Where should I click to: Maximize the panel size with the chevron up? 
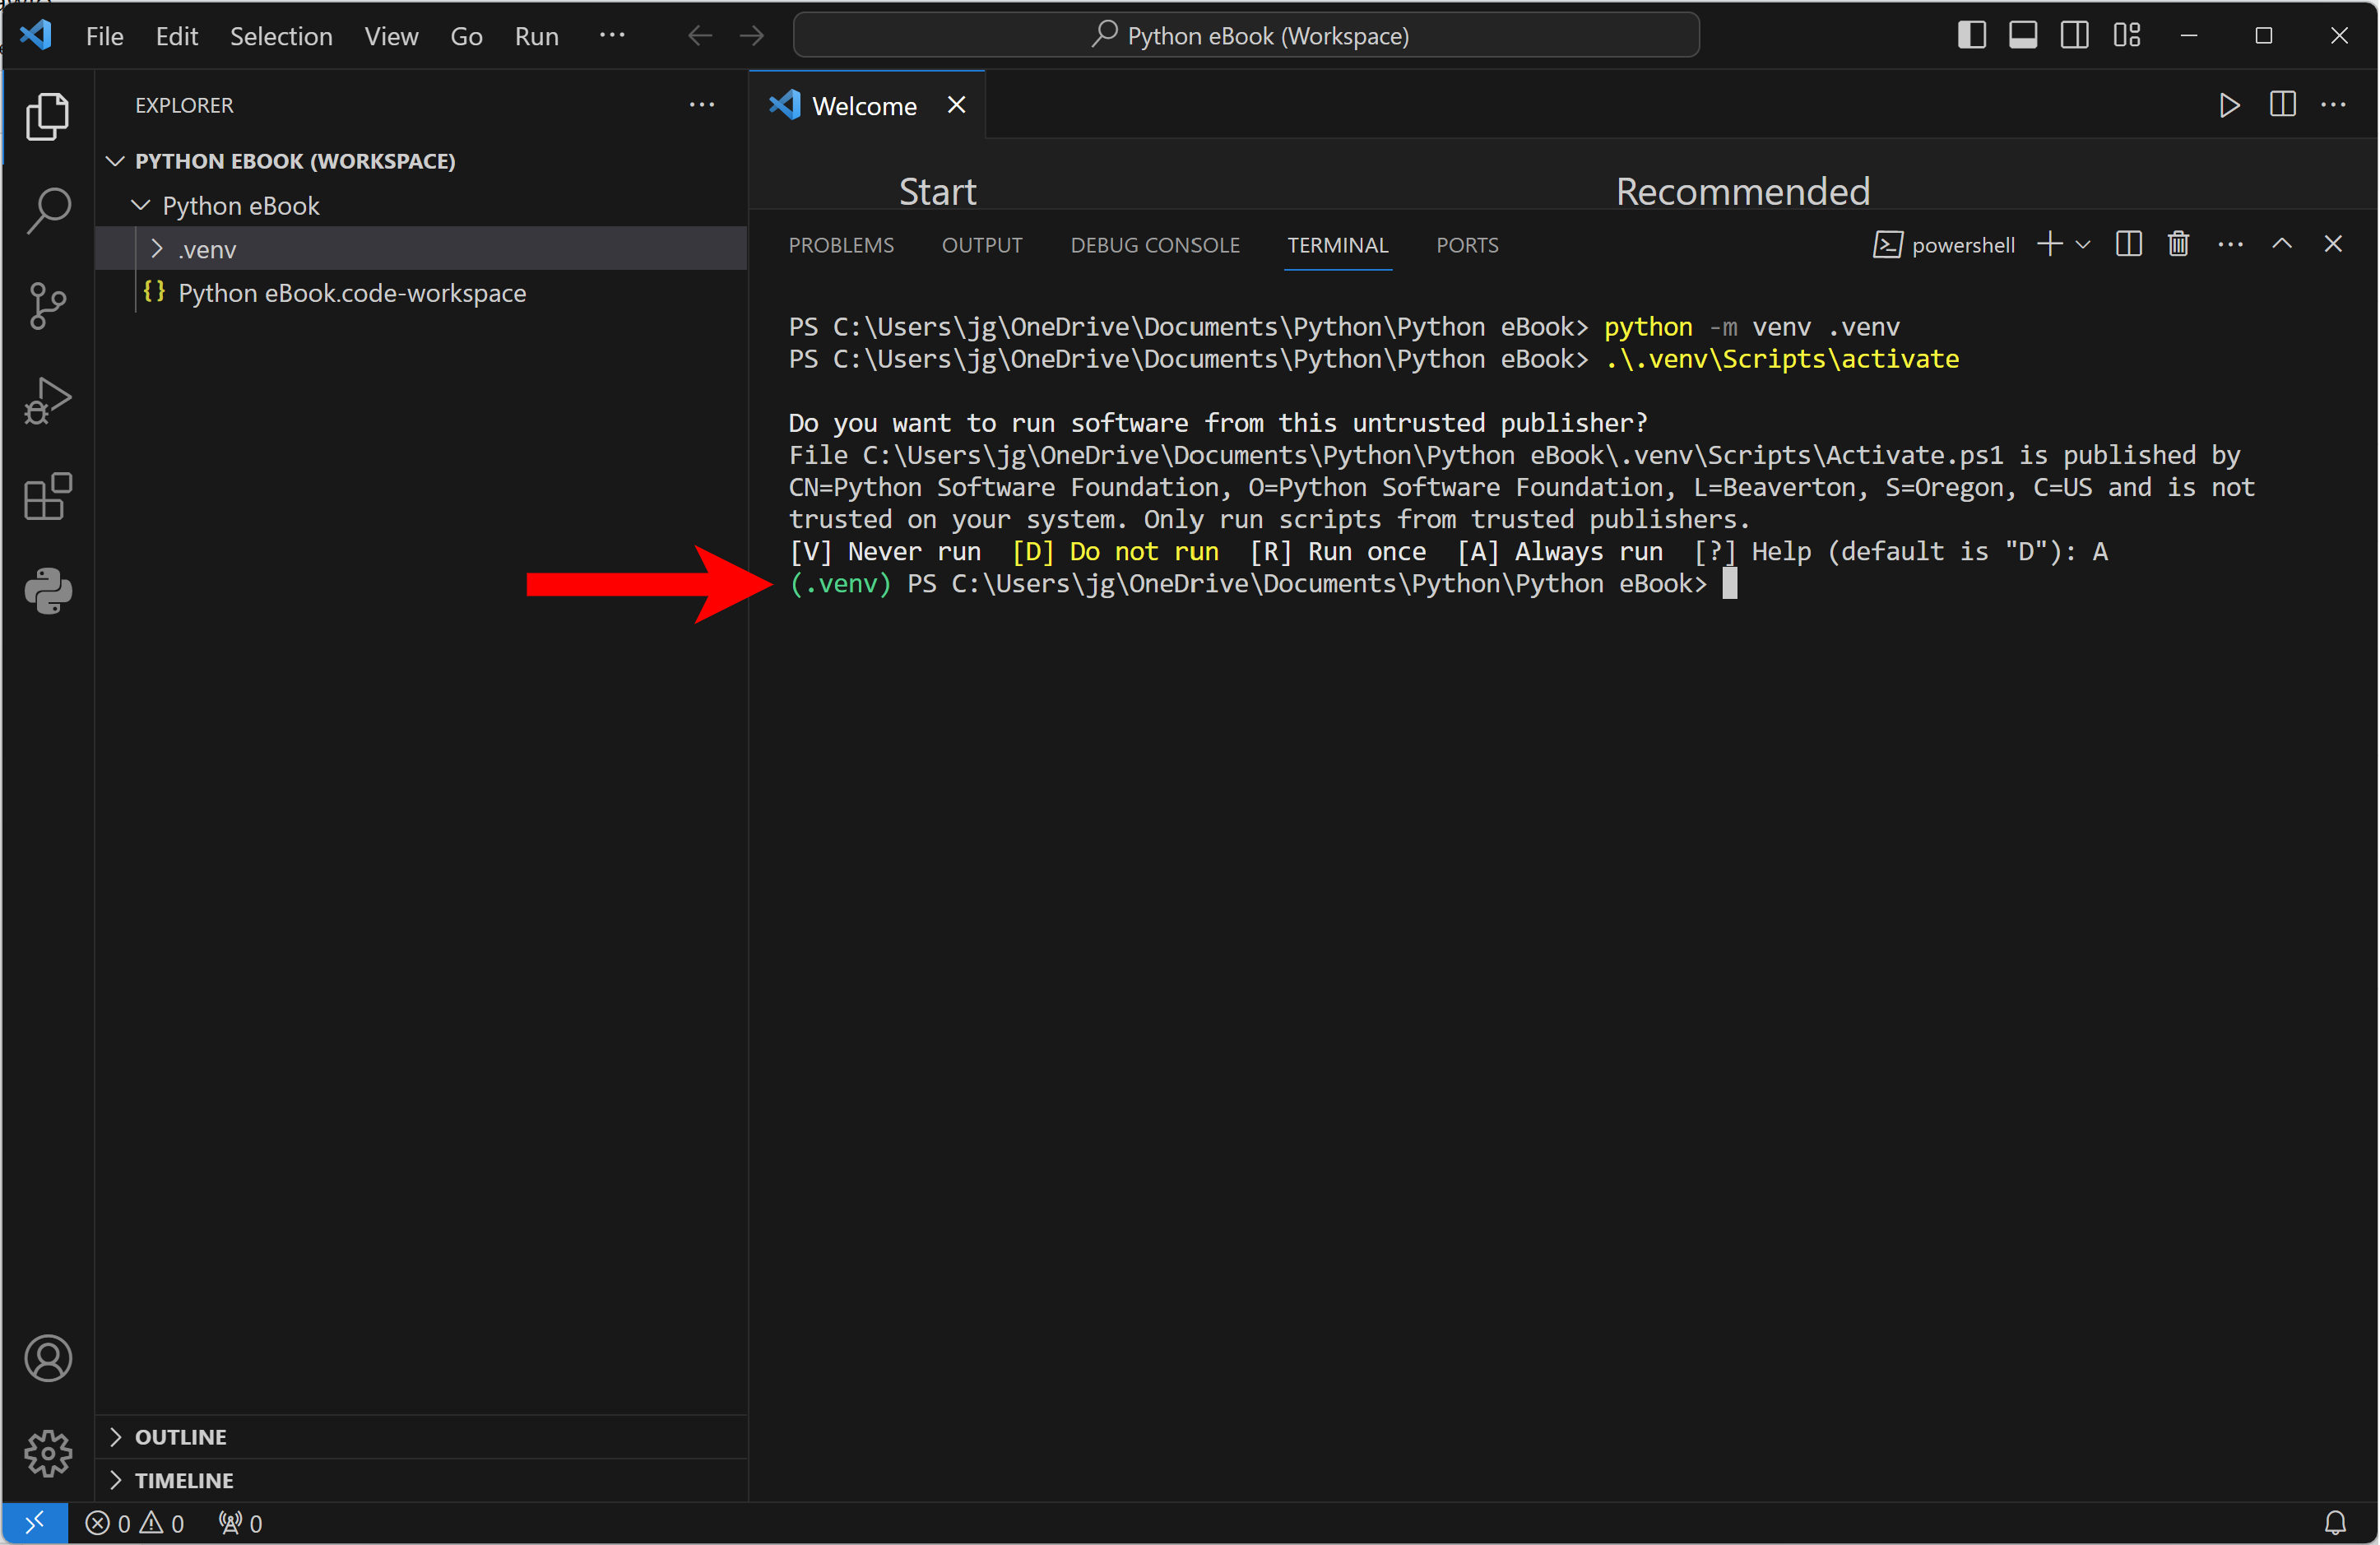[2282, 244]
